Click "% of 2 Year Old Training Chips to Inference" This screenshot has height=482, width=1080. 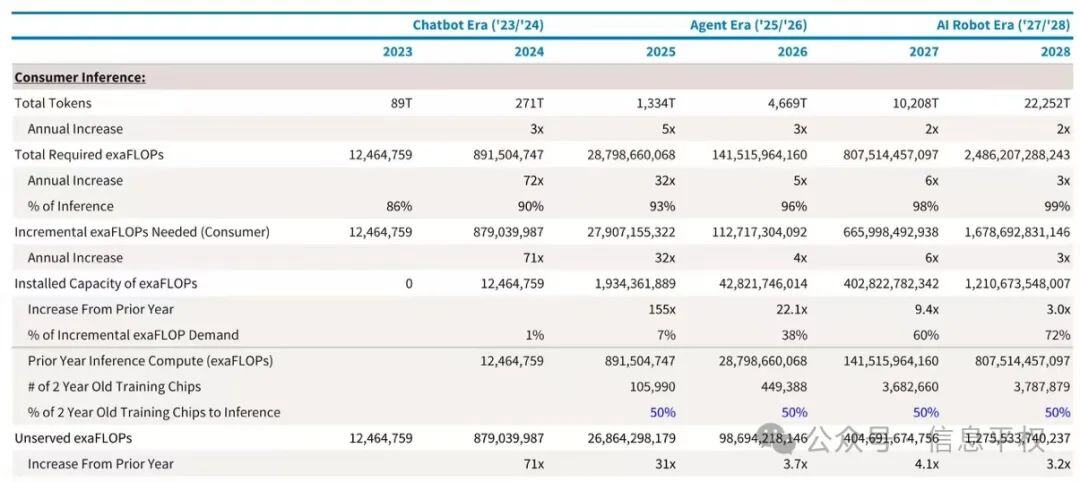click(x=154, y=412)
